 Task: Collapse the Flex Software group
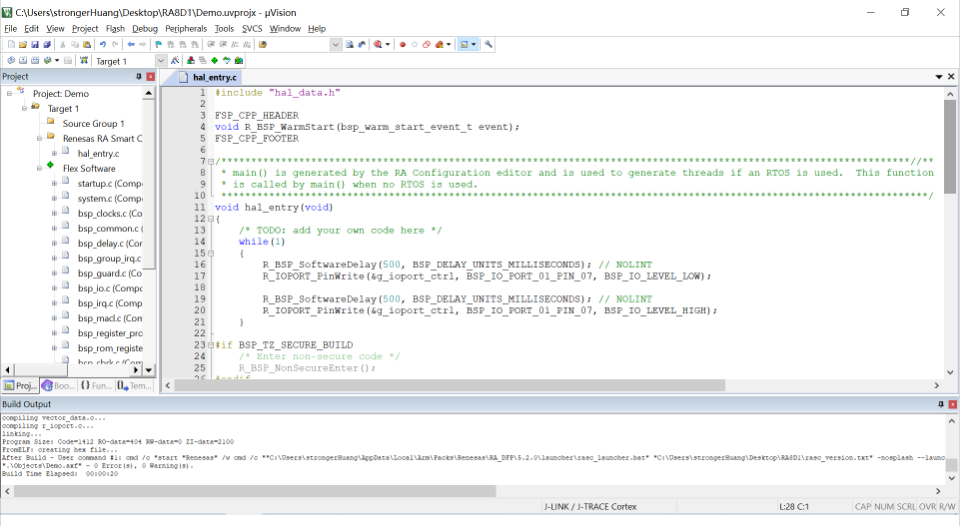(x=39, y=168)
